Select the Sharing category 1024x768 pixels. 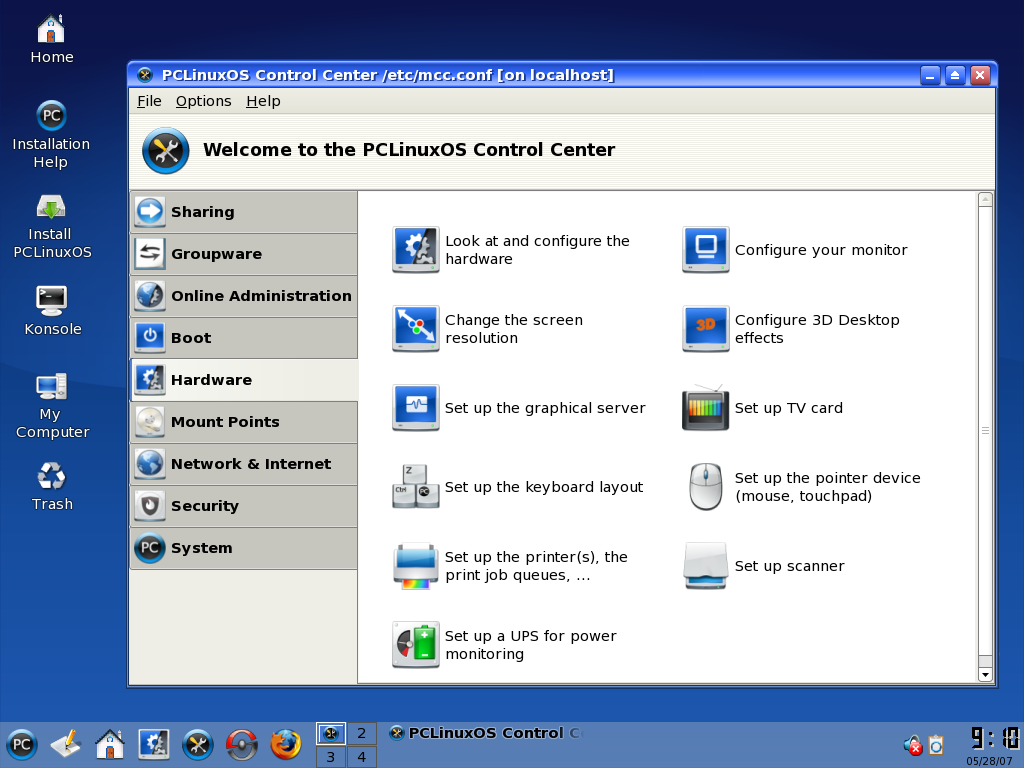(244, 212)
